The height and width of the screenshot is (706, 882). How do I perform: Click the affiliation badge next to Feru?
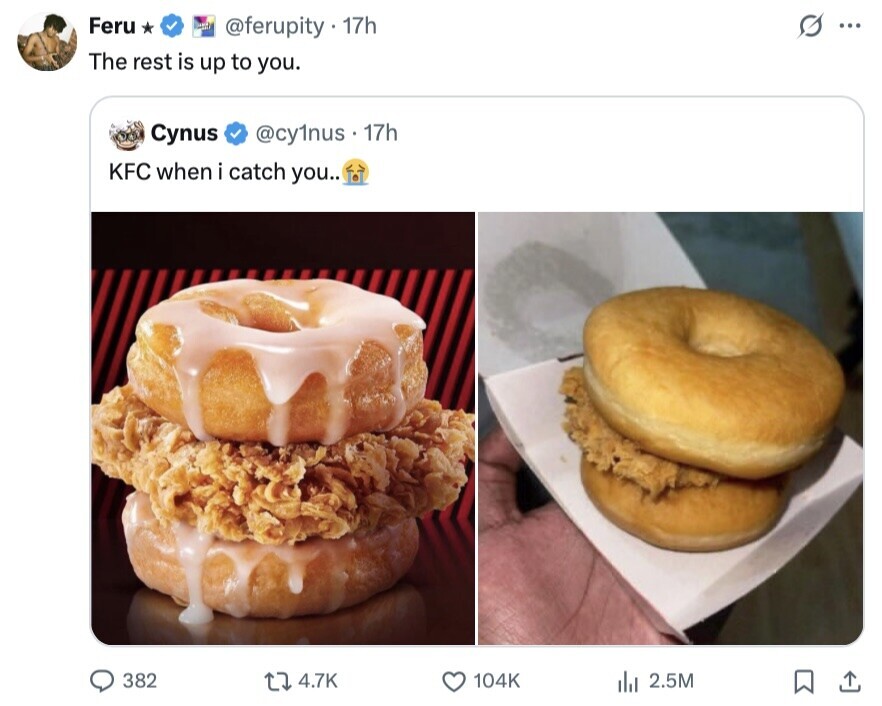pyautogui.click(x=204, y=26)
